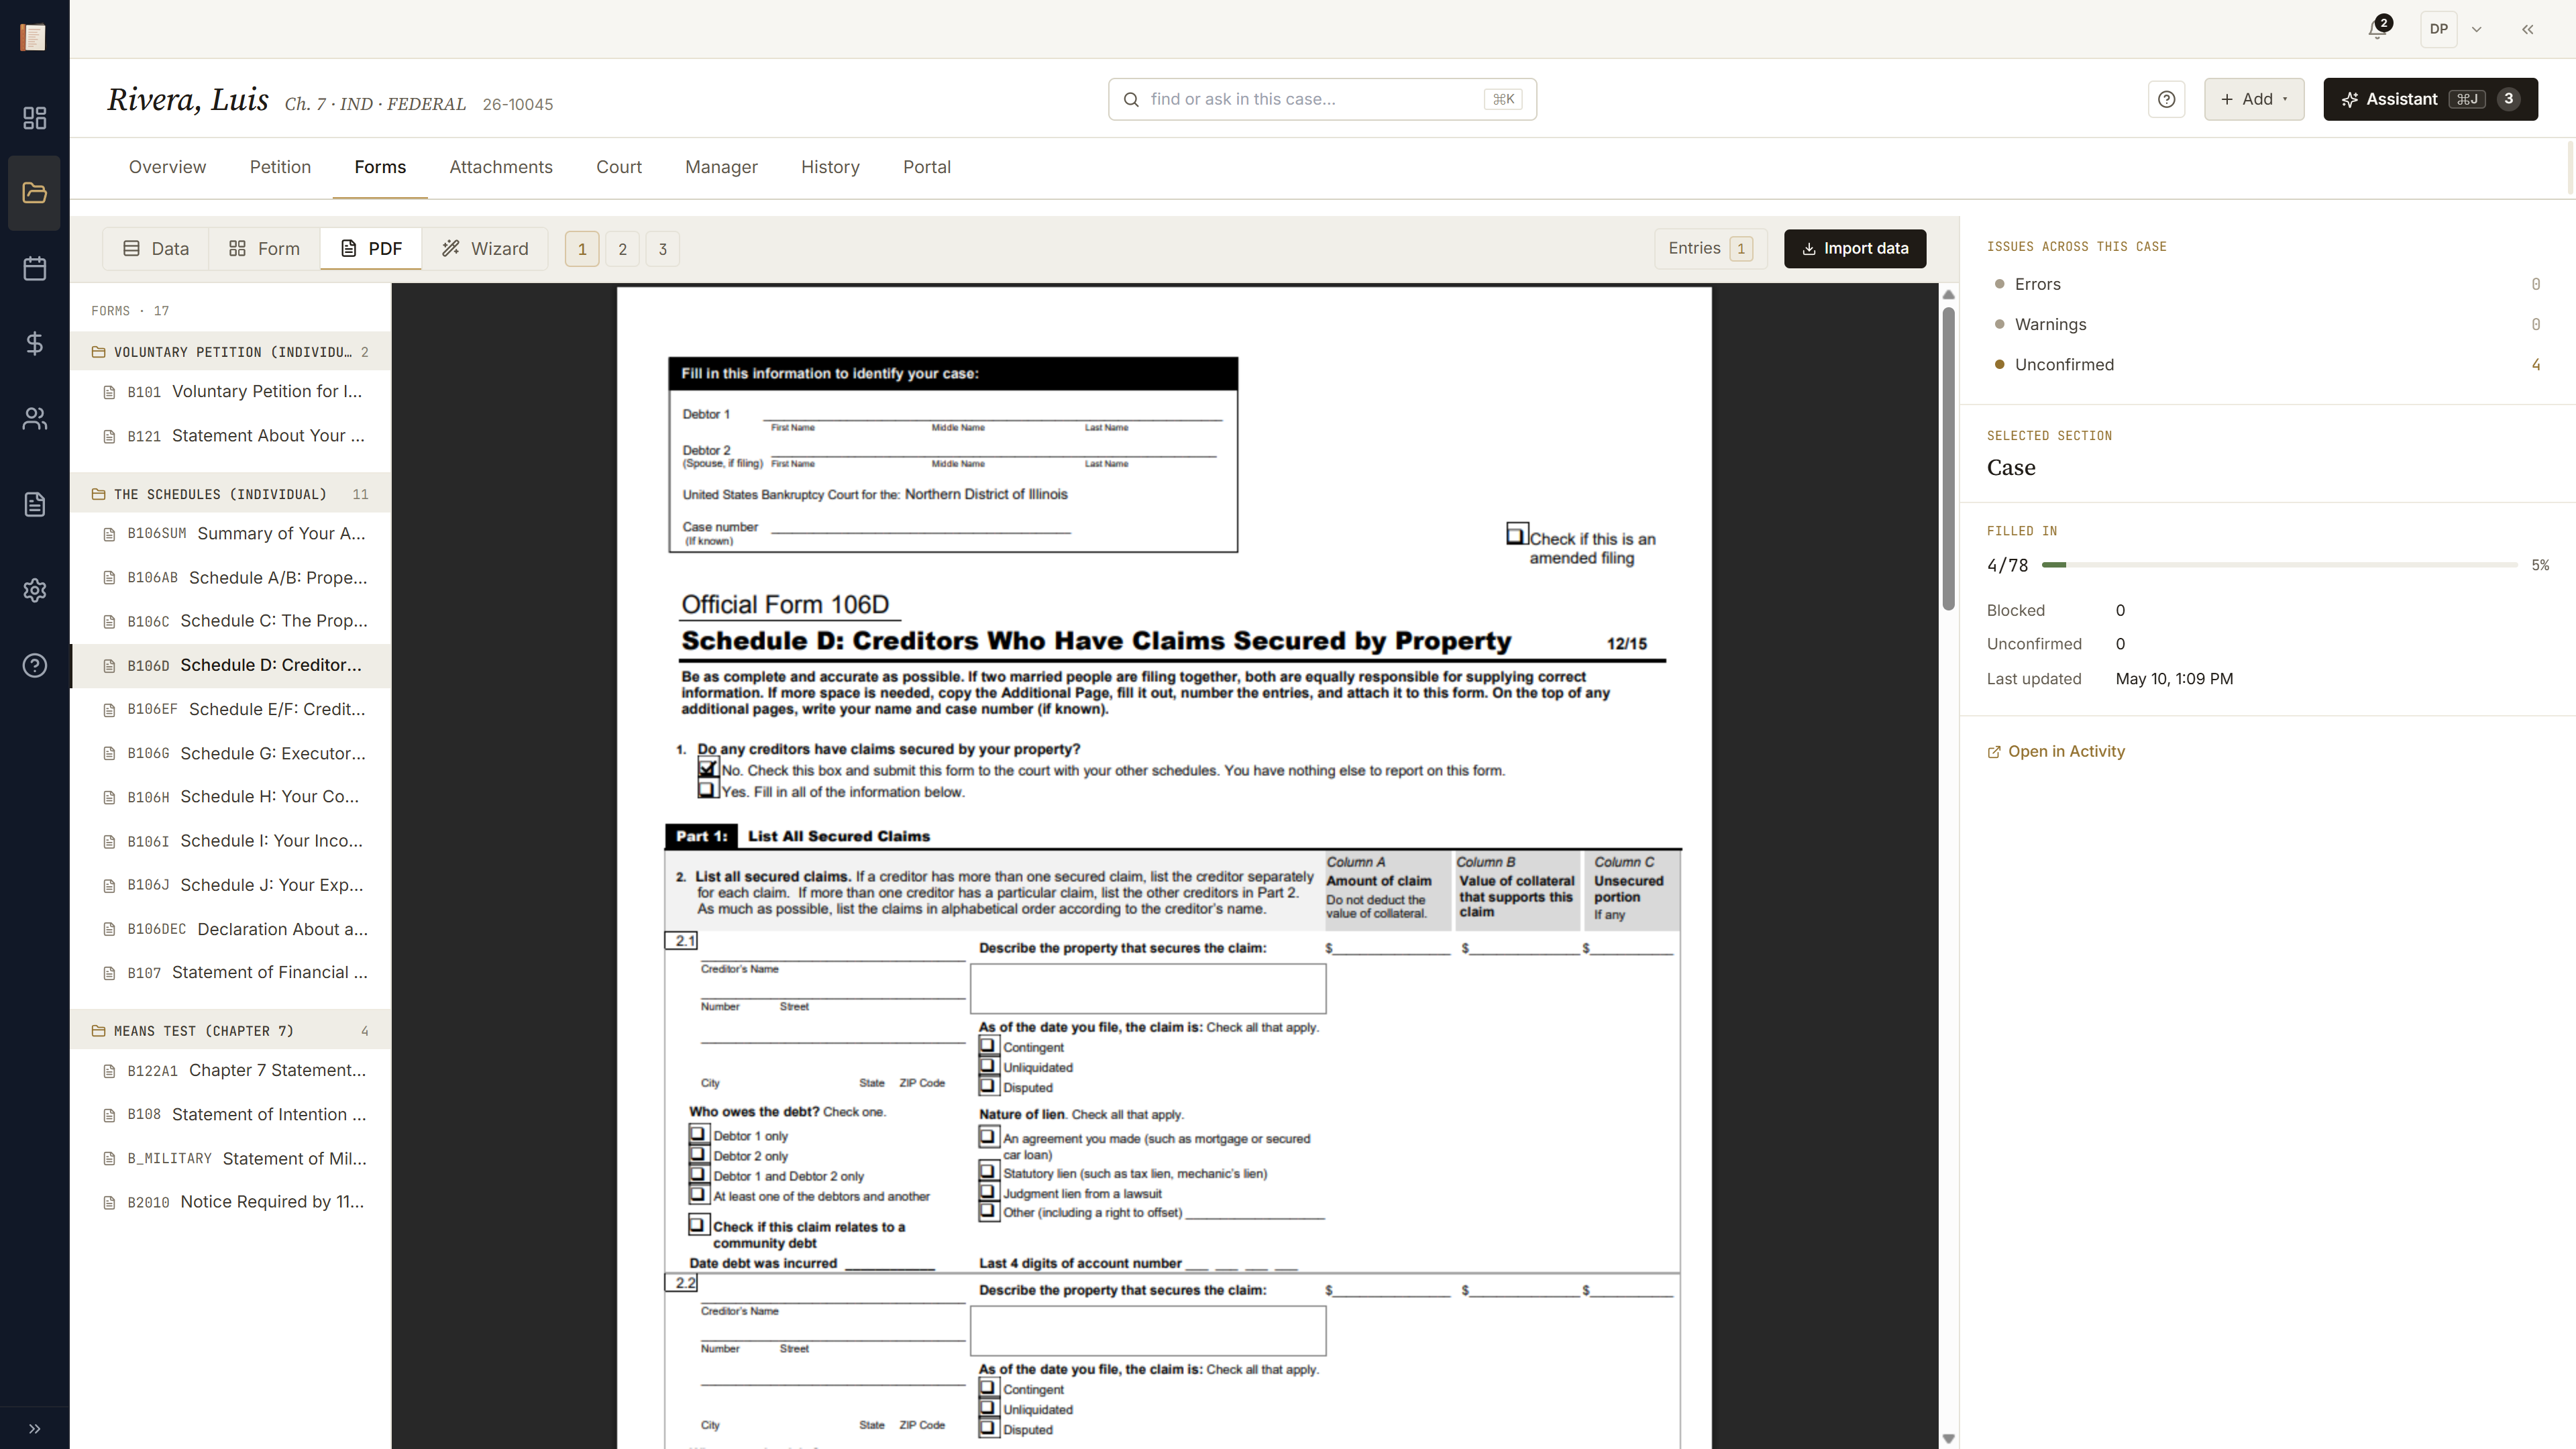Open the Assistant panel
The width and height of the screenshot is (2576, 1449).
point(2430,99)
